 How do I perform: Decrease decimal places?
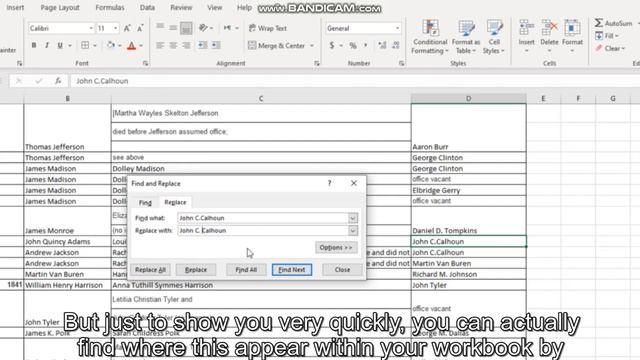(396, 45)
